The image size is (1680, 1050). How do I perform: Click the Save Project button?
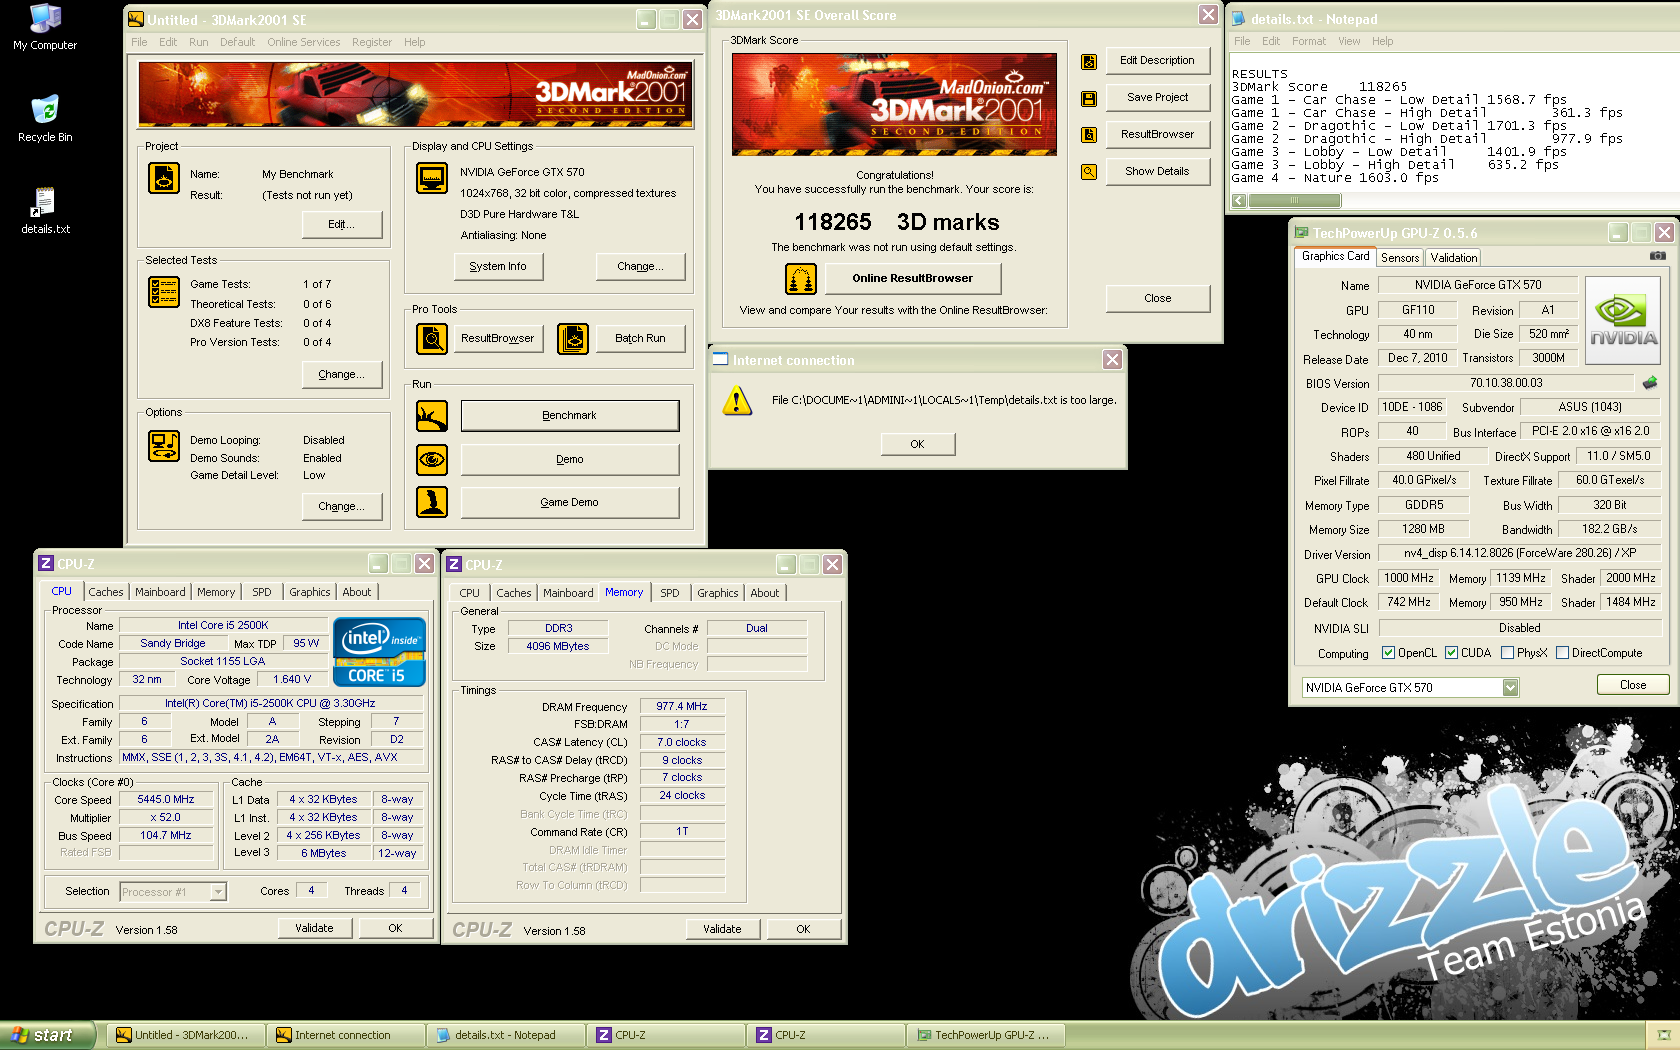pyautogui.click(x=1157, y=98)
